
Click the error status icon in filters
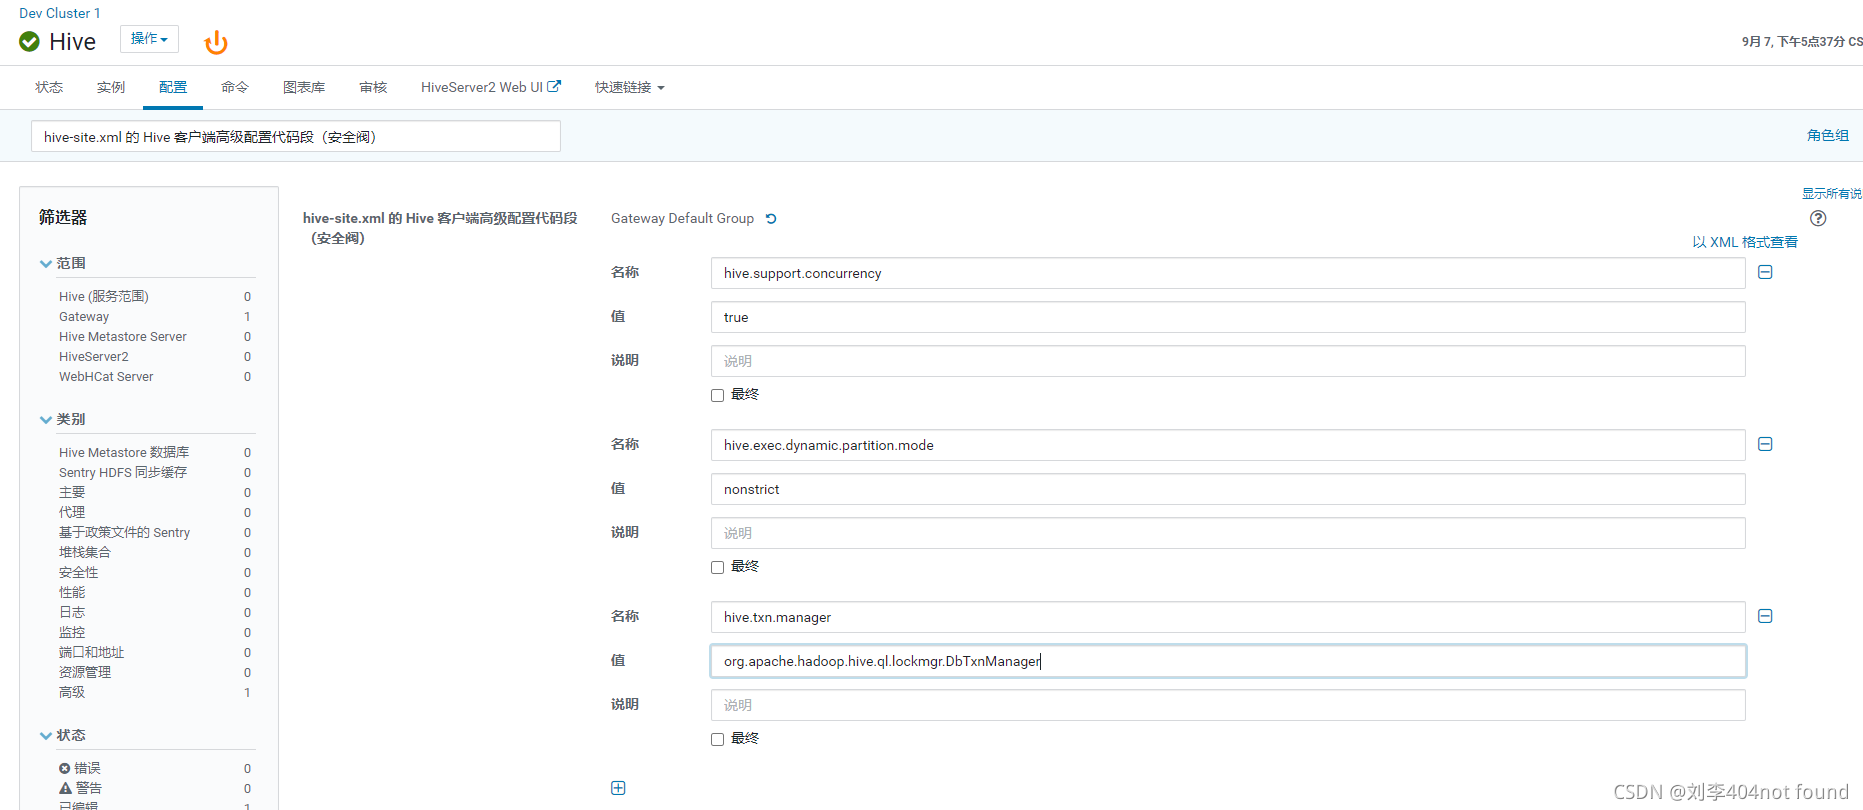click(x=64, y=768)
